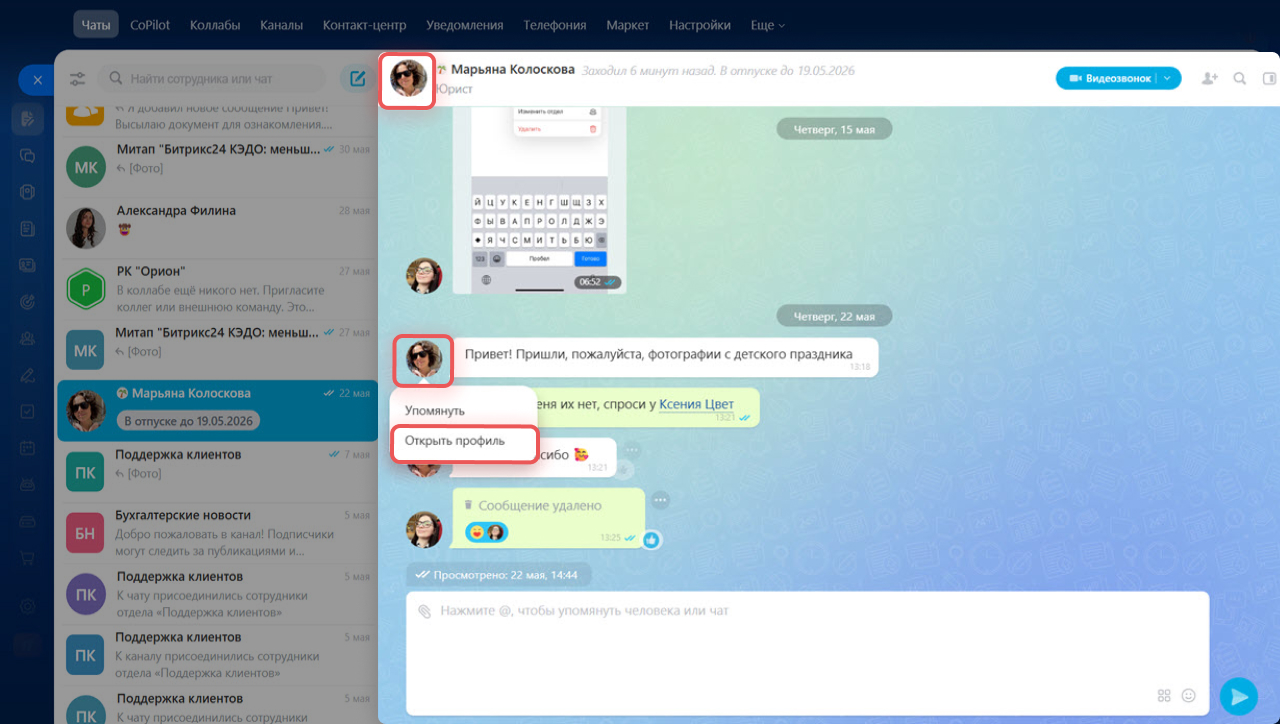Screen dimensions: 1280x724
Task: Open Марьяна Колоскова's avatar in the chat header
Action: tap(408, 78)
